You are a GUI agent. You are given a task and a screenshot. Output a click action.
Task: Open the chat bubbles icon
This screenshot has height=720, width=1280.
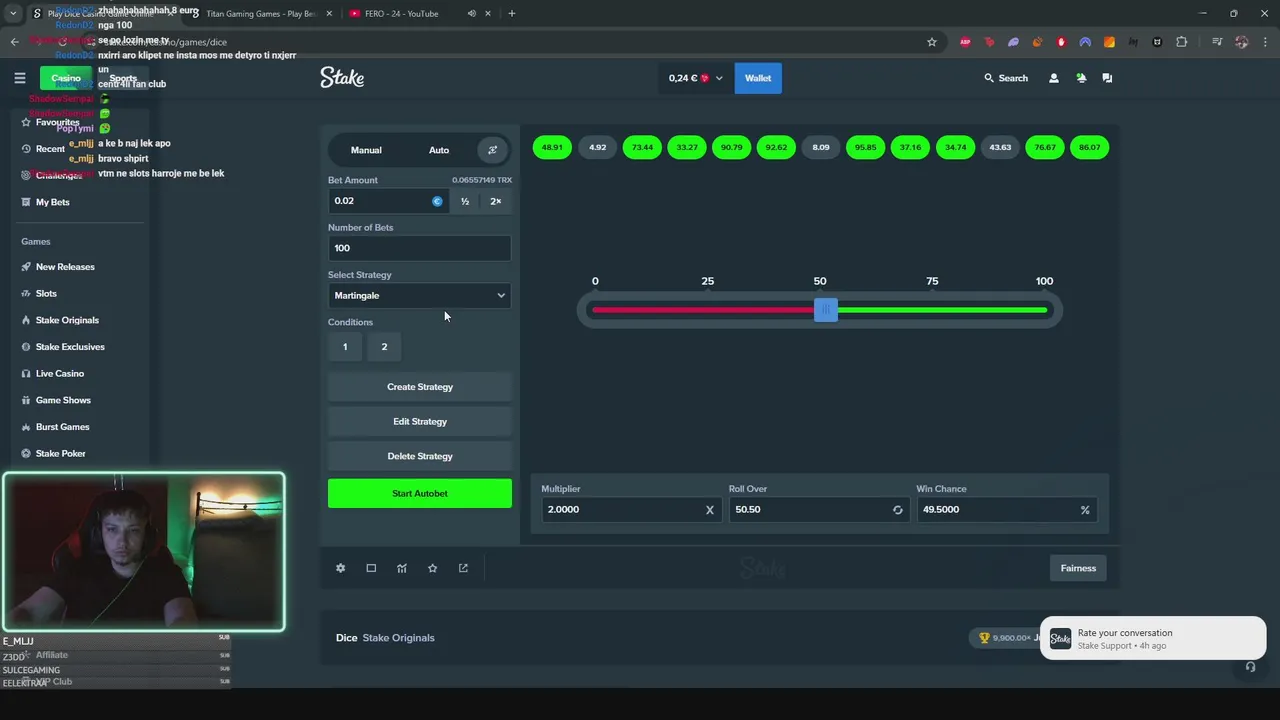tap(1107, 78)
